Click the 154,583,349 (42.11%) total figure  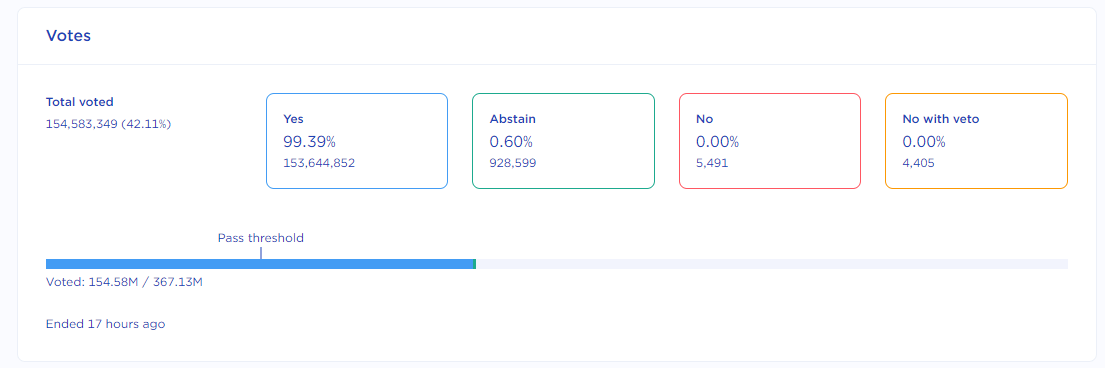coord(109,124)
